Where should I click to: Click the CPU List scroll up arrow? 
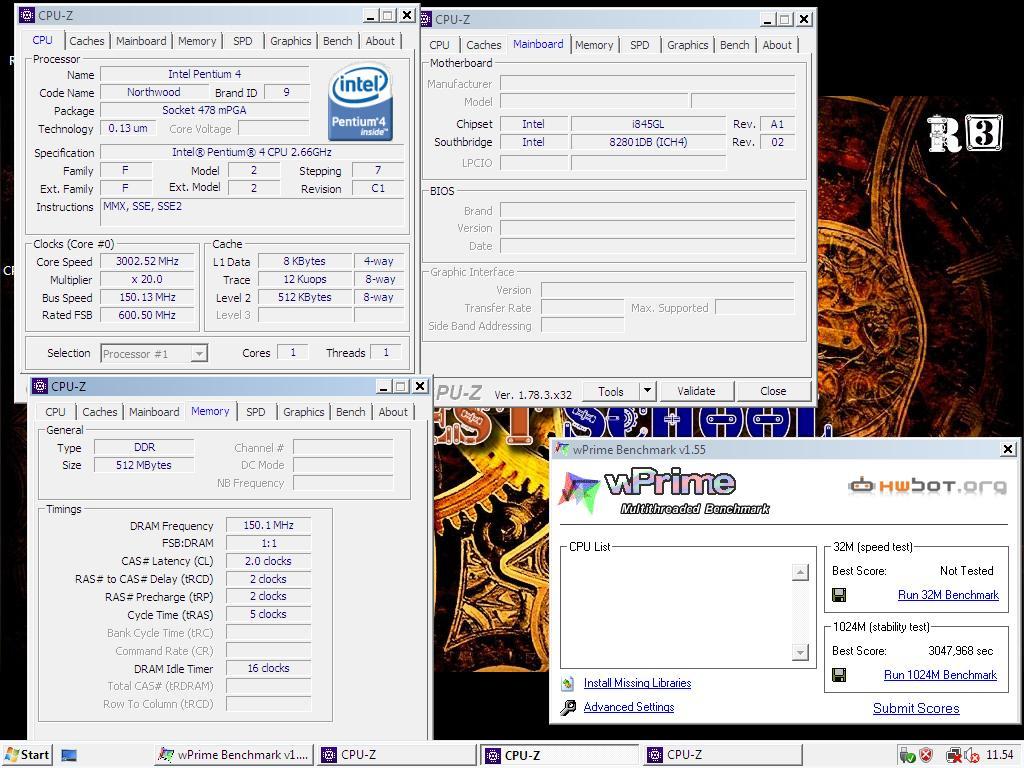[x=800, y=572]
